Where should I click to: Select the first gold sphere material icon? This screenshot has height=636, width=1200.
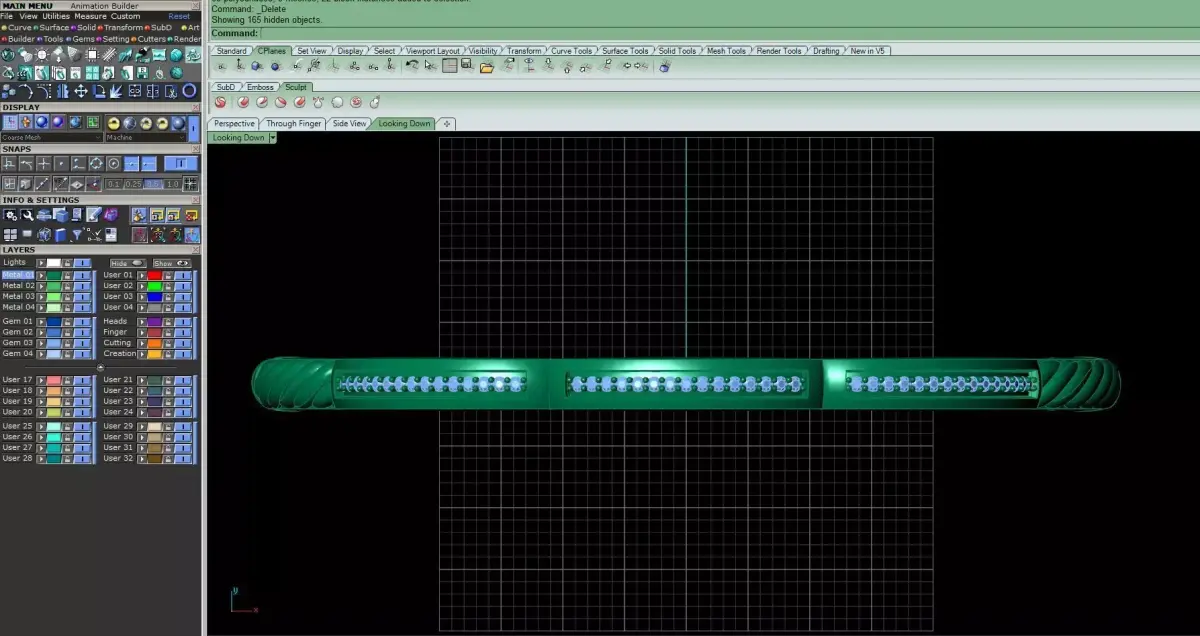114,123
